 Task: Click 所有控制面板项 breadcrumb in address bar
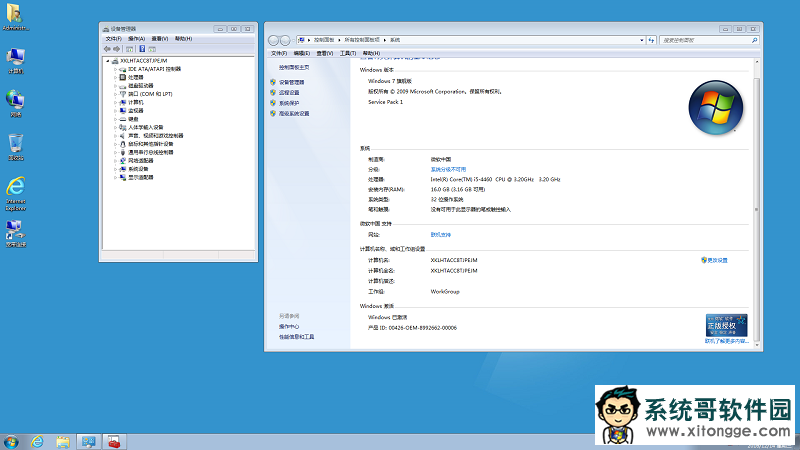click(362, 40)
